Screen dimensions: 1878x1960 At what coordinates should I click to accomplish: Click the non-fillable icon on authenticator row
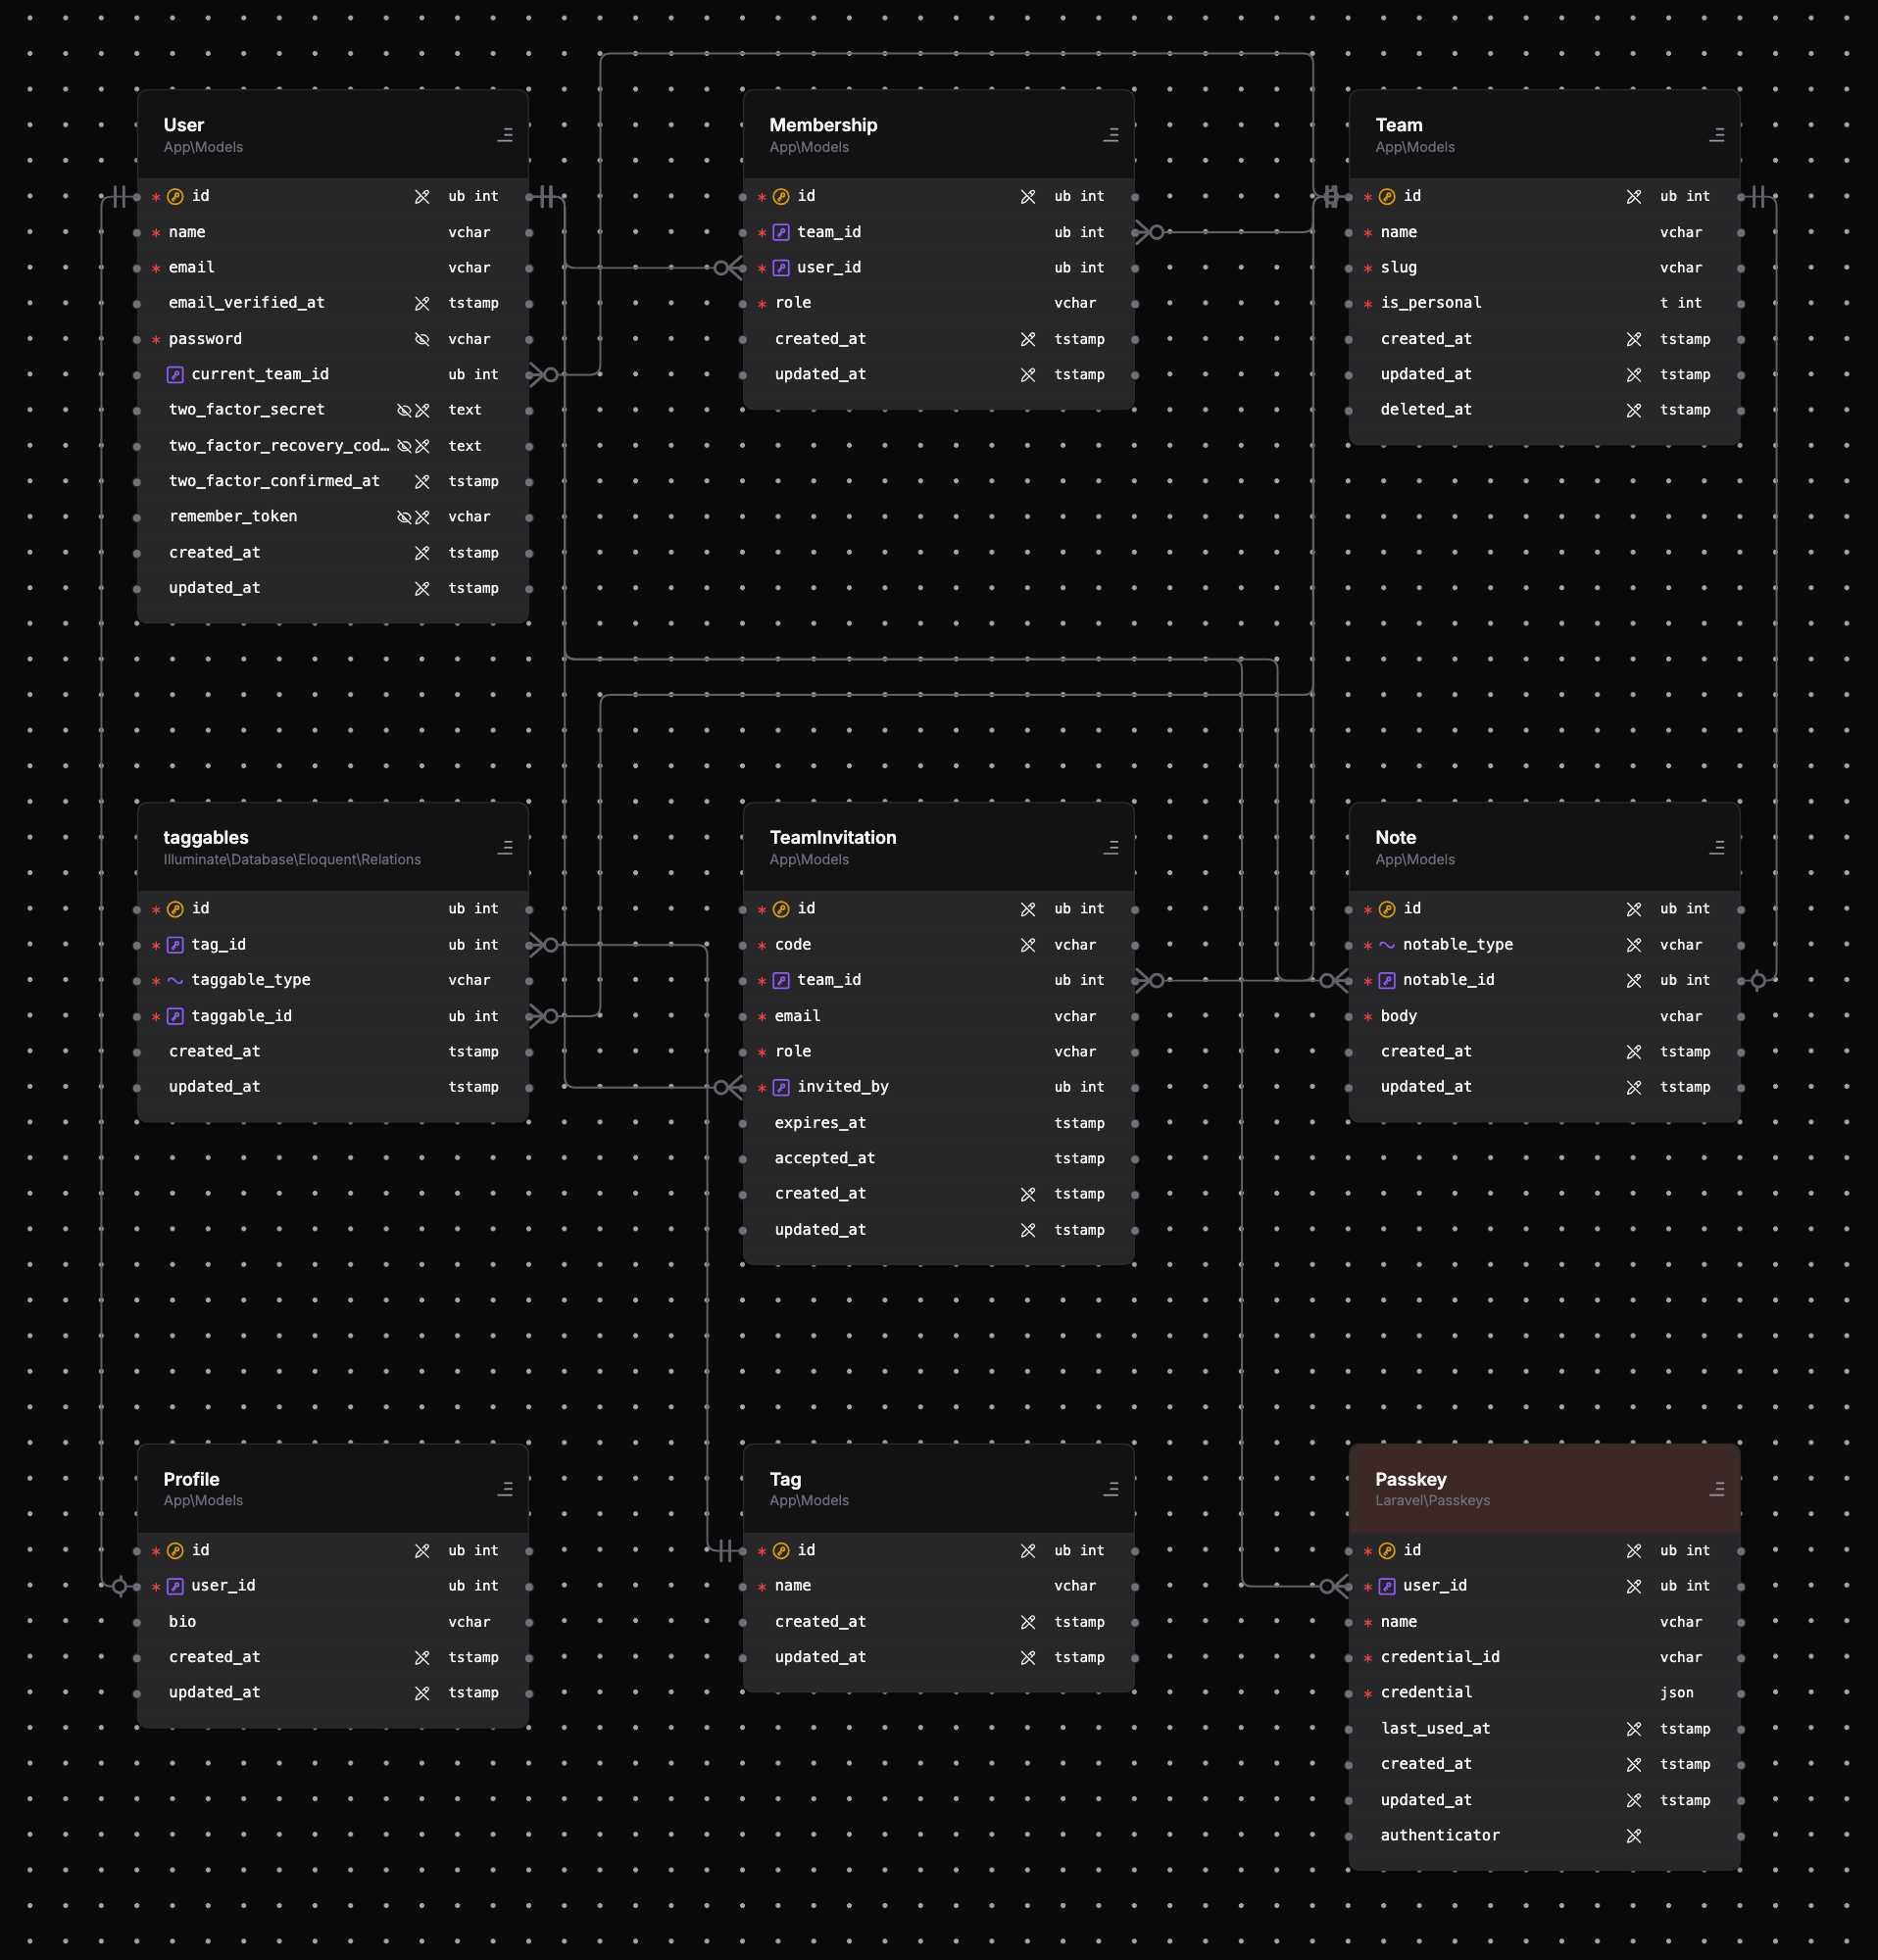coord(1634,1836)
